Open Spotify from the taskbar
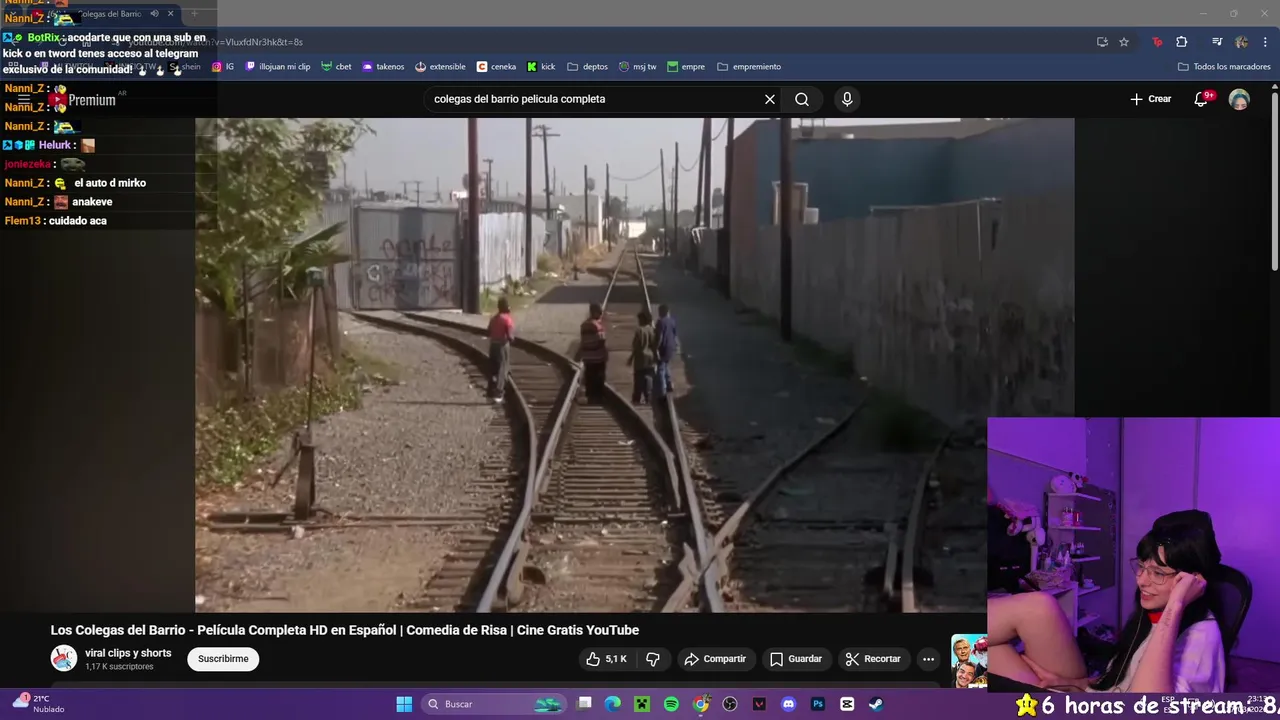The height and width of the screenshot is (720, 1280). coord(671,704)
